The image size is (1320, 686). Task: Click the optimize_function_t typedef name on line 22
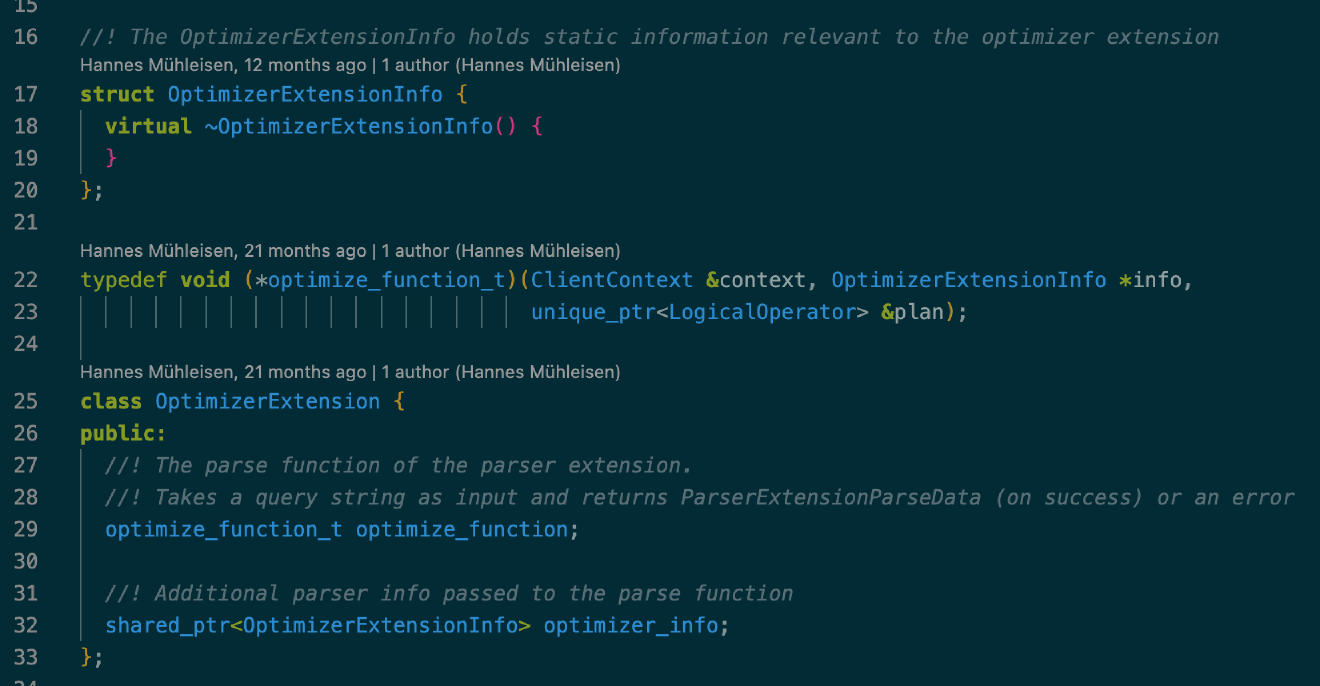click(x=388, y=280)
